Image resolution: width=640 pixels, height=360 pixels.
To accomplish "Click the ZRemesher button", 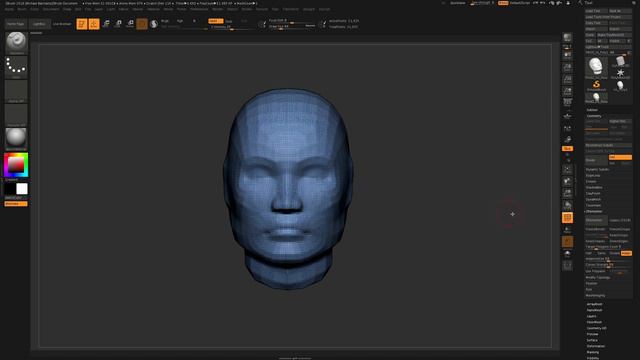I will pos(597,220).
